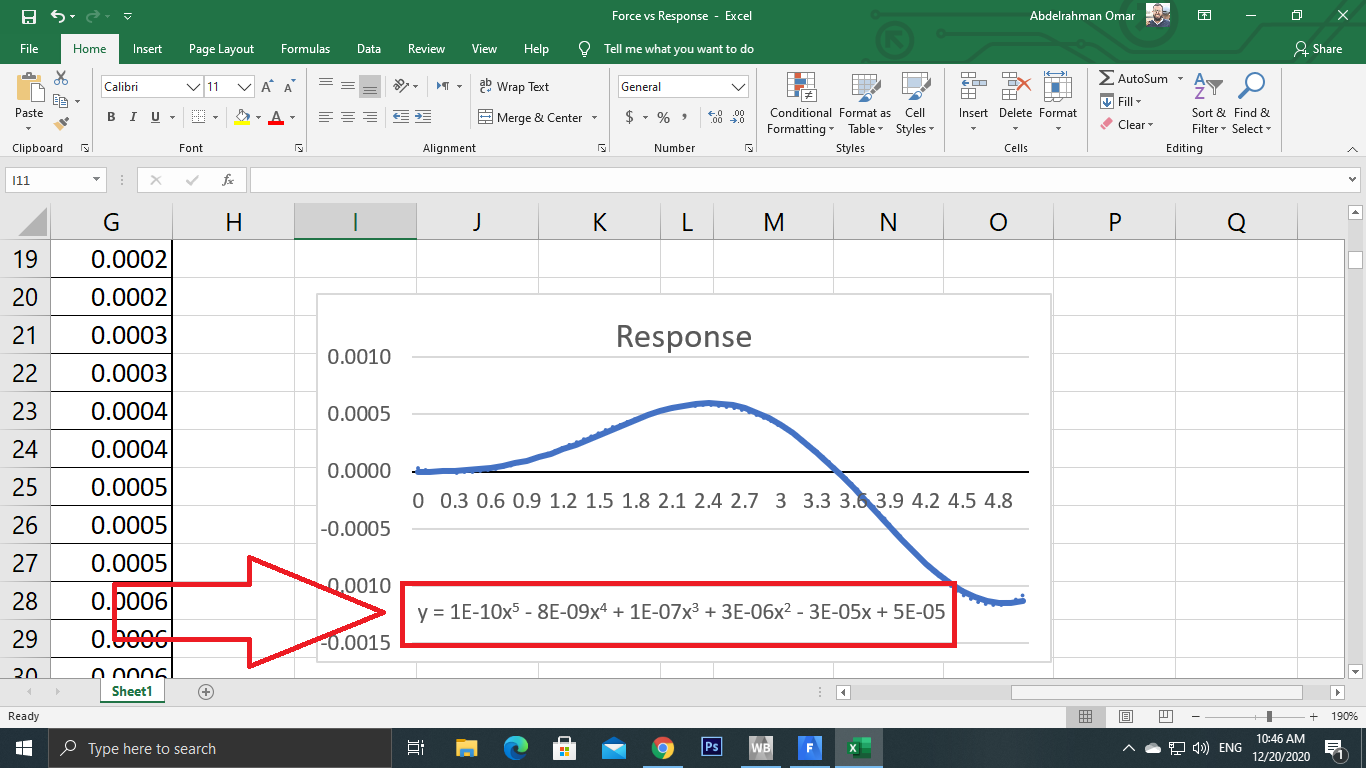Open the Calibri font name dropdown
1366x768 pixels.
coord(194,87)
